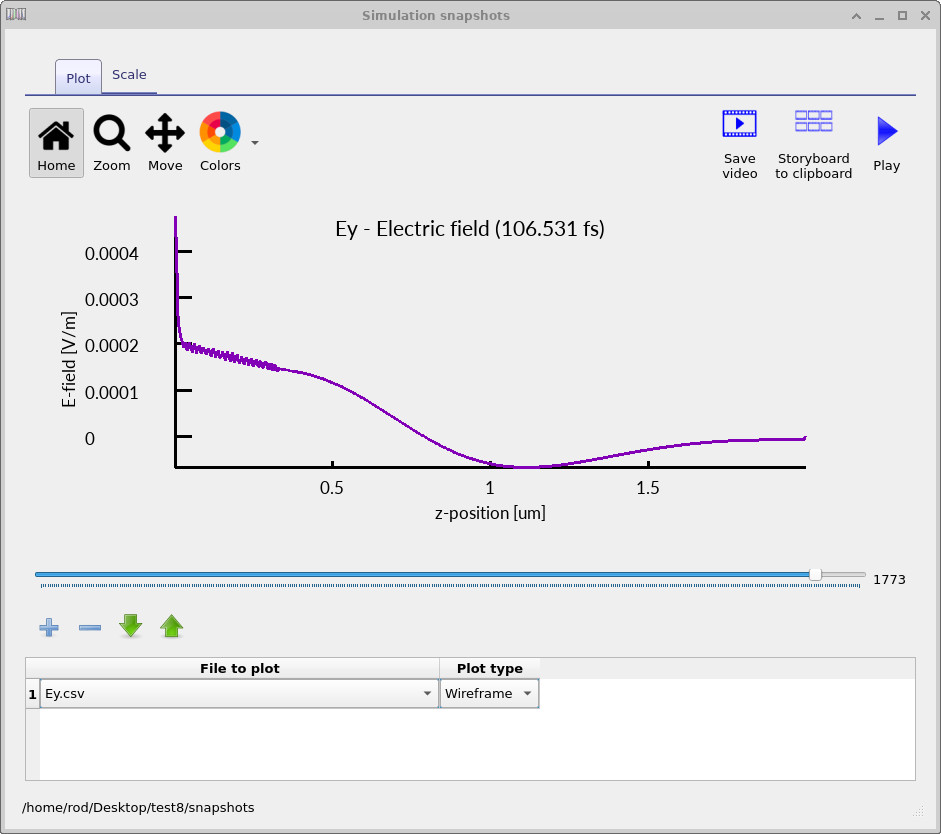Select the Plot tab

(78, 78)
